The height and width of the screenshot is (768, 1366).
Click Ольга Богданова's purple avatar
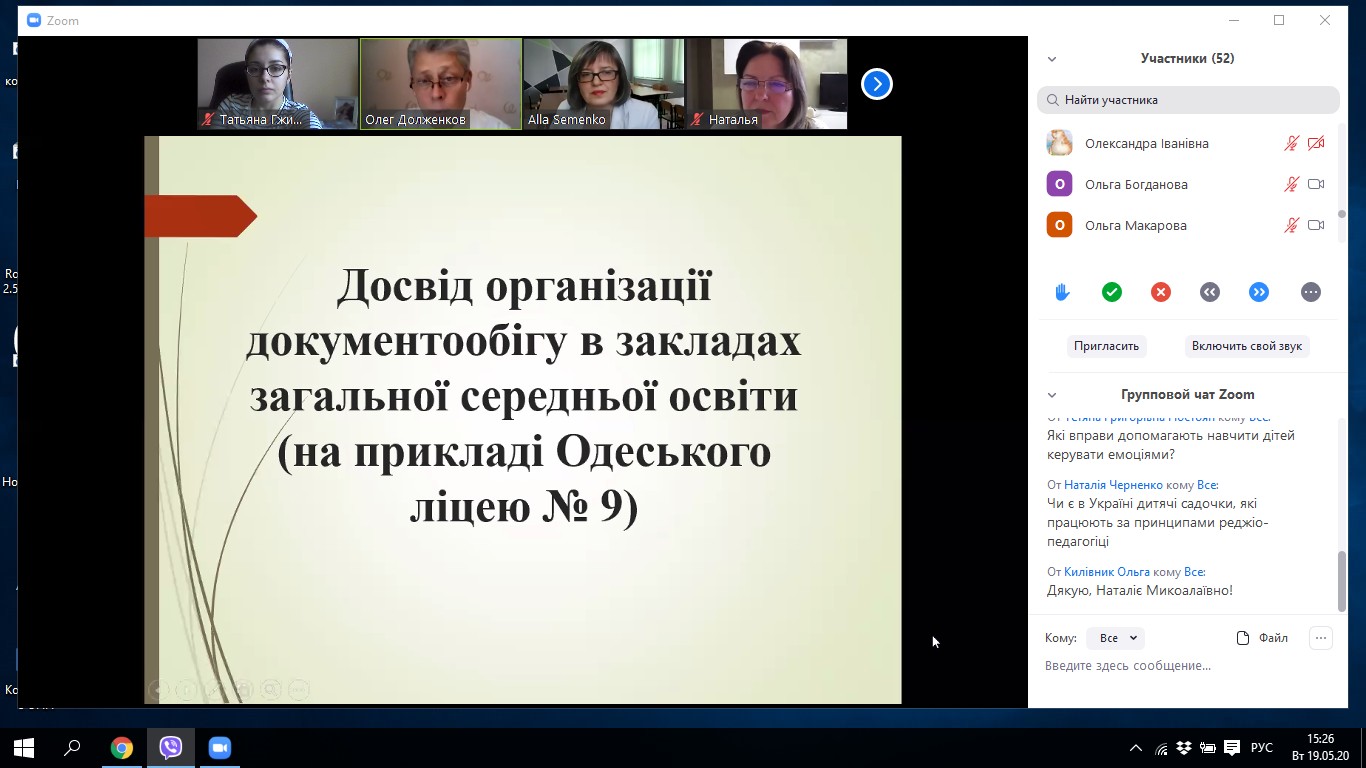pyautogui.click(x=1059, y=184)
